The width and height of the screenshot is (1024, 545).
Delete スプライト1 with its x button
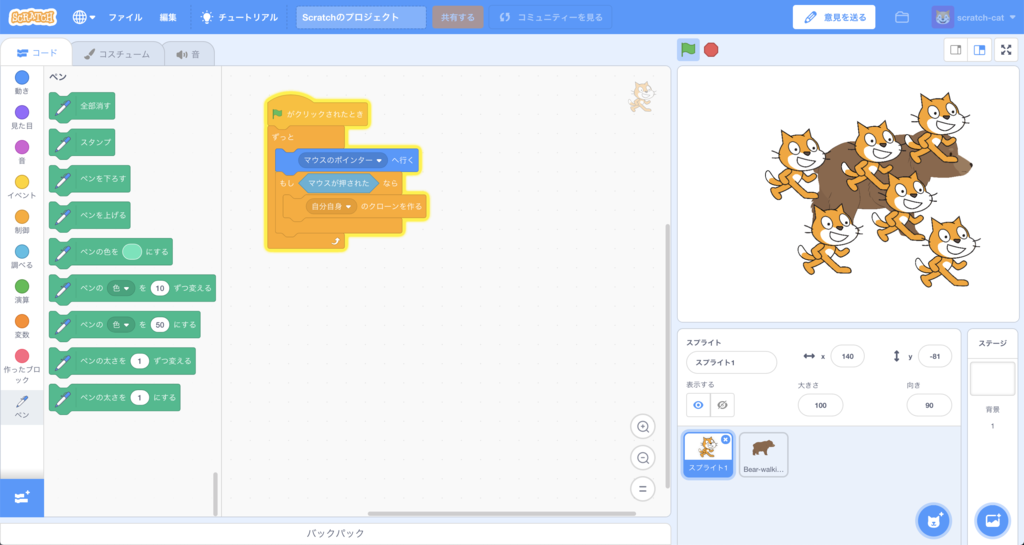click(726, 440)
